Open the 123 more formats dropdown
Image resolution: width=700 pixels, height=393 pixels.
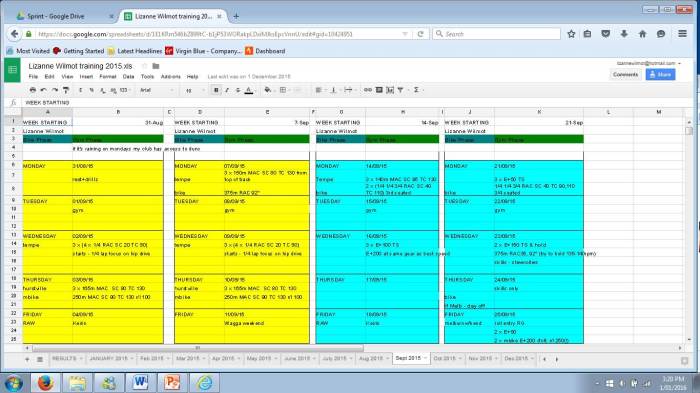pyautogui.click(x=125, y=90)
